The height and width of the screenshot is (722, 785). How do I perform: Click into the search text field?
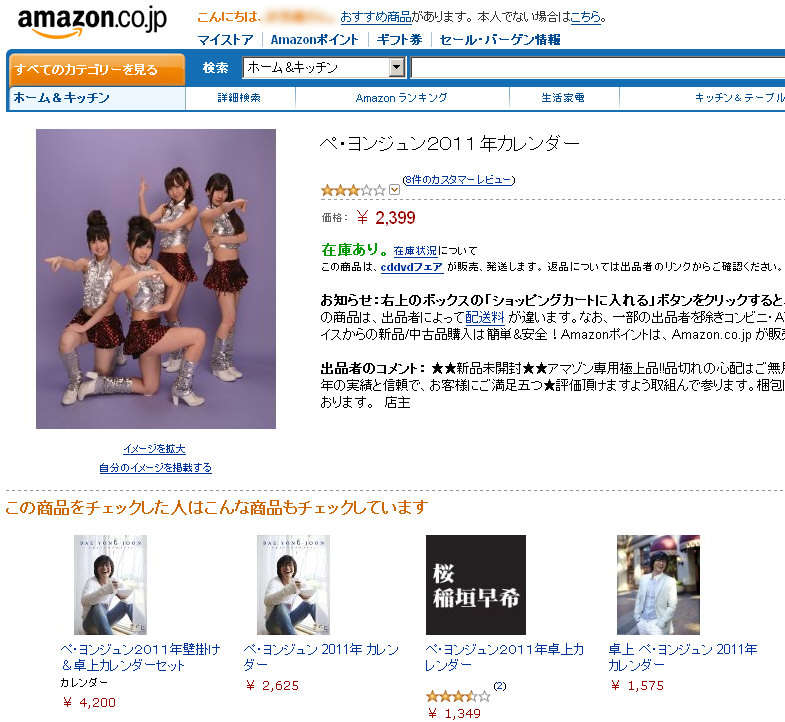point(598,68)
